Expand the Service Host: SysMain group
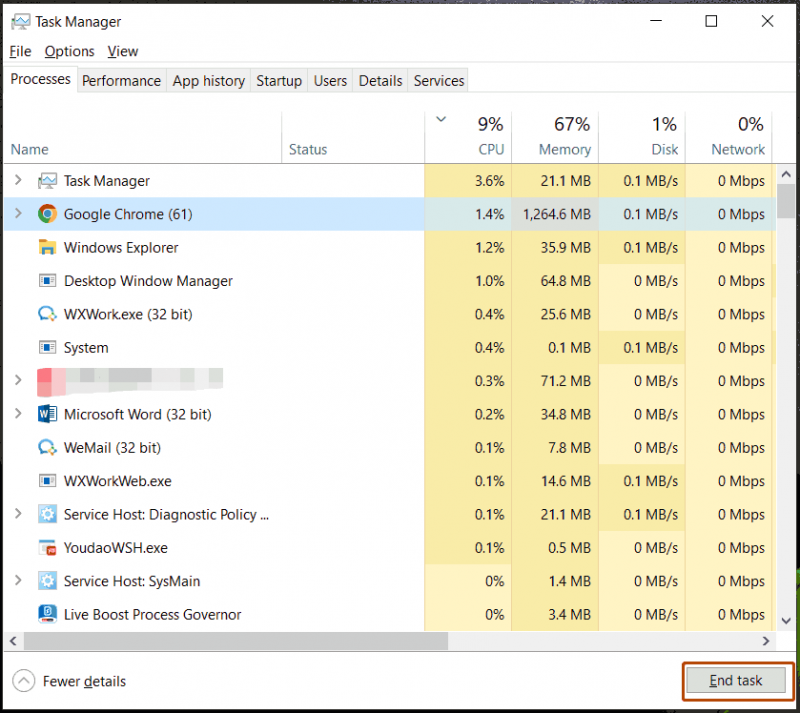 tap(18, 580)
